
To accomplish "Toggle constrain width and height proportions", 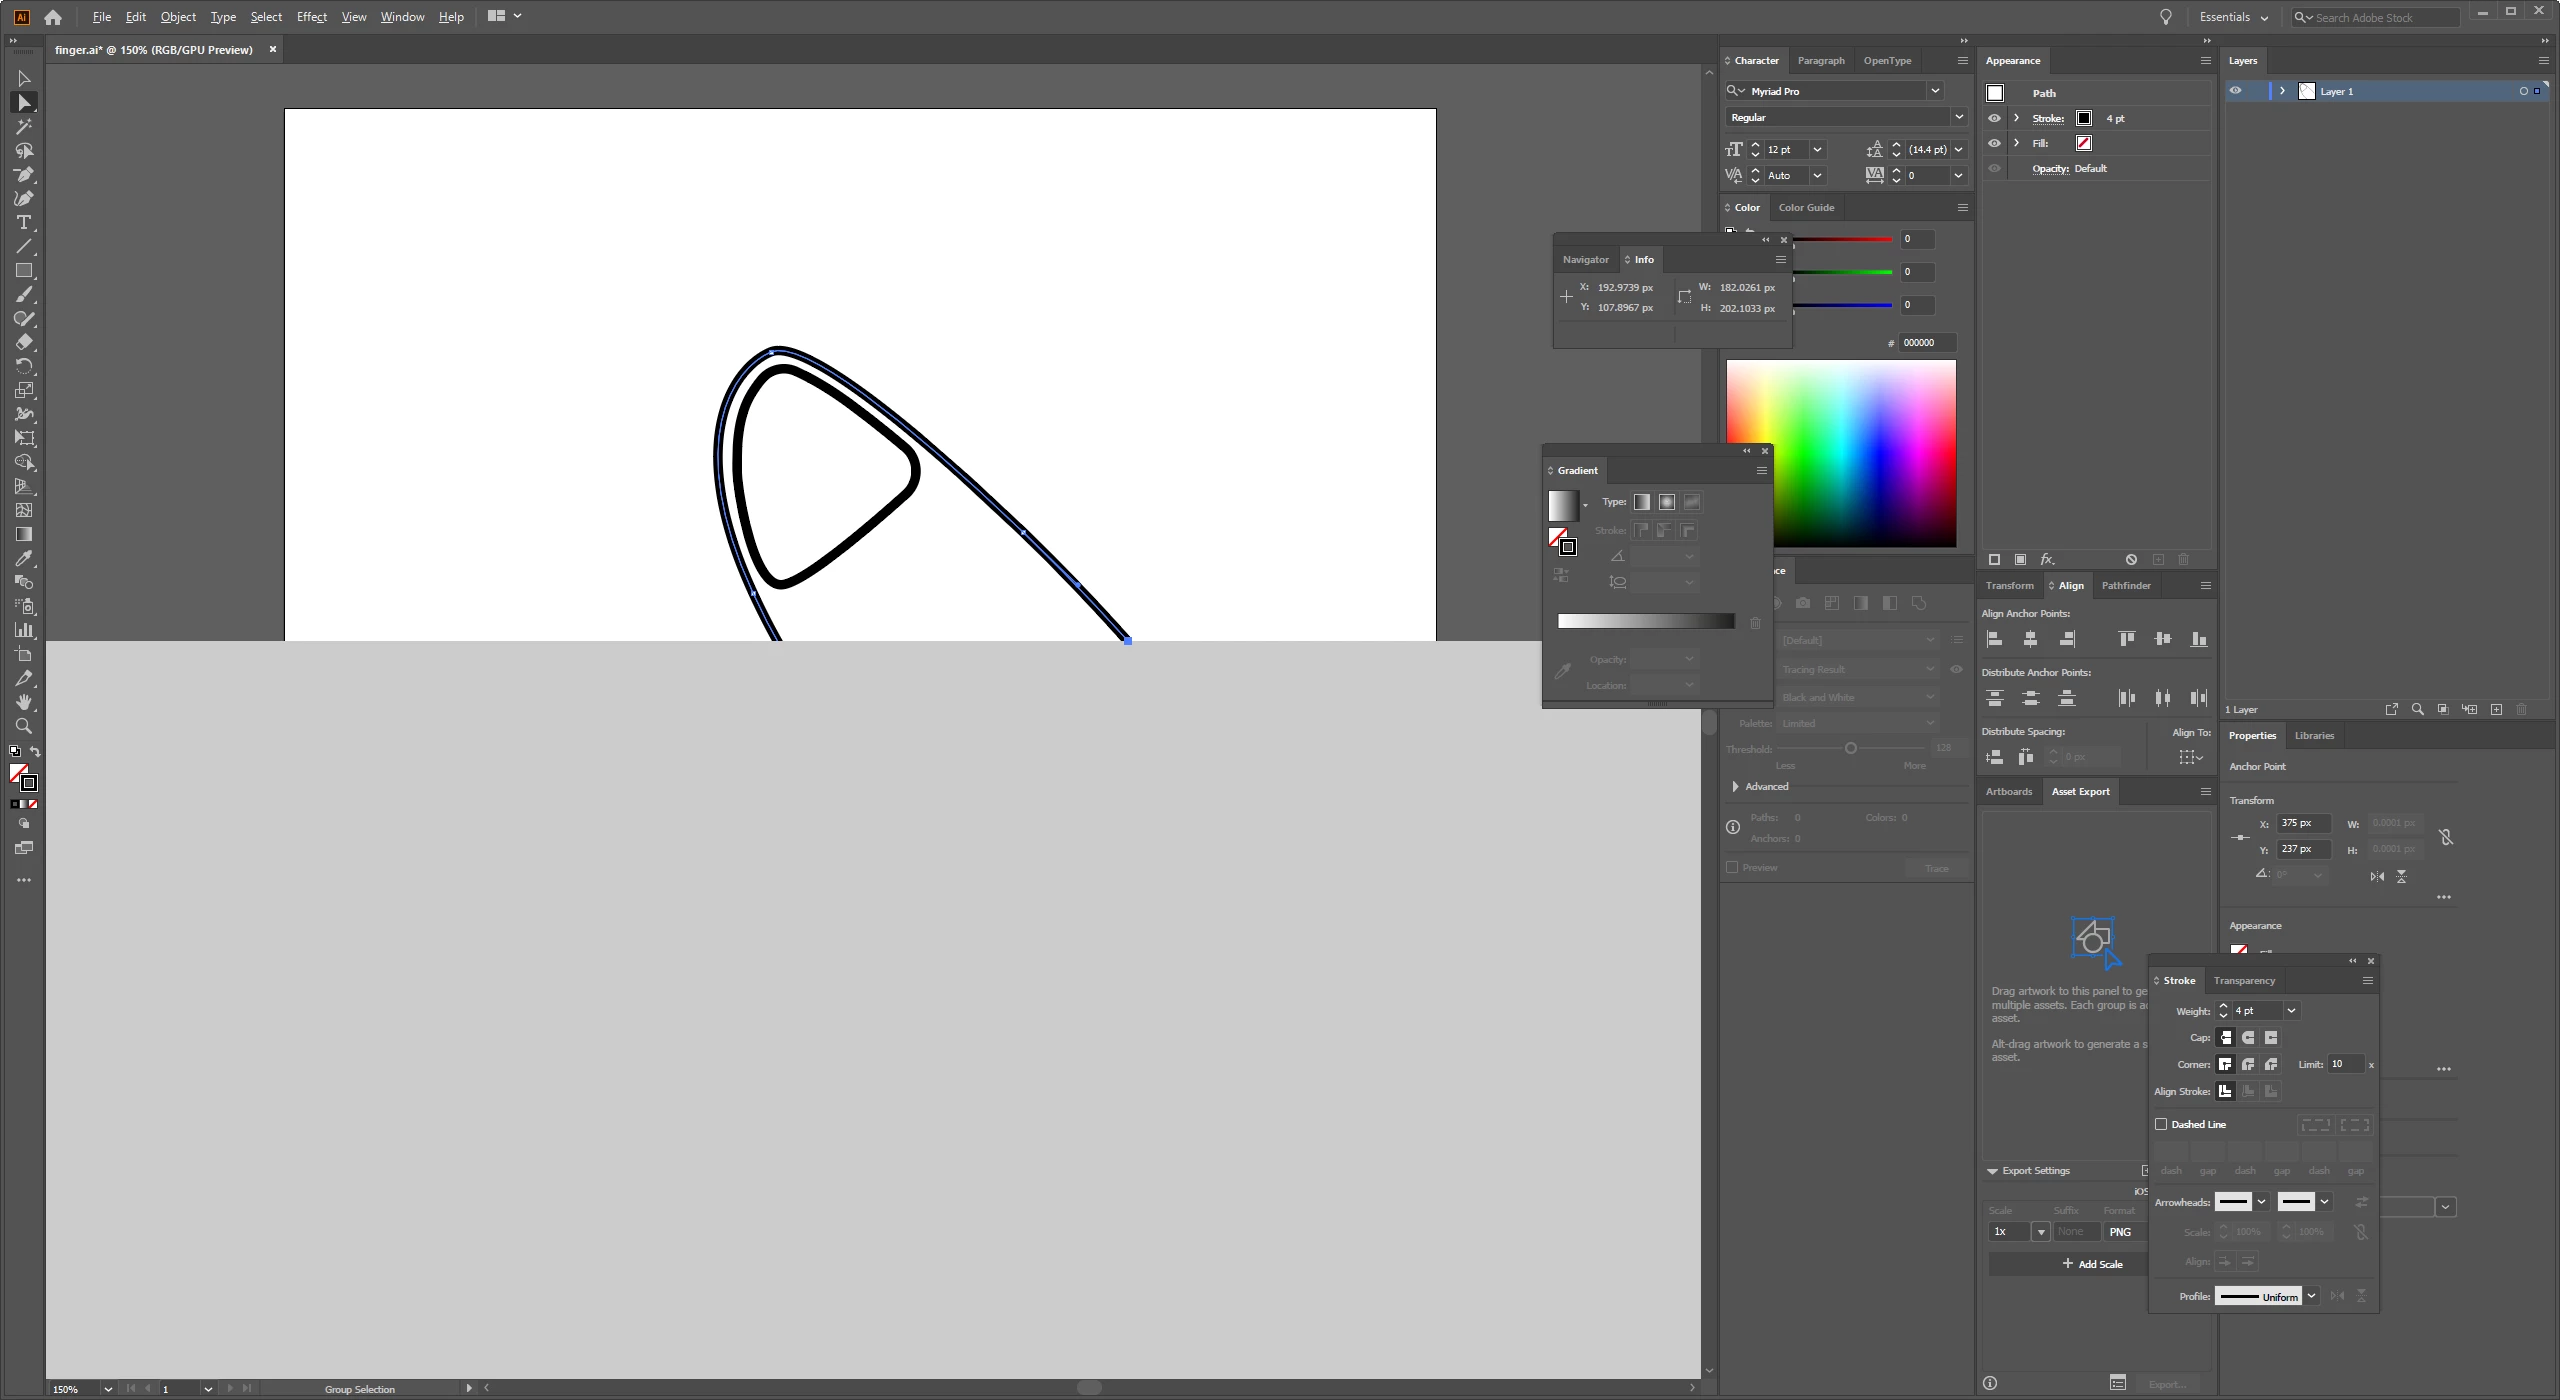I will coord(2446,837).
